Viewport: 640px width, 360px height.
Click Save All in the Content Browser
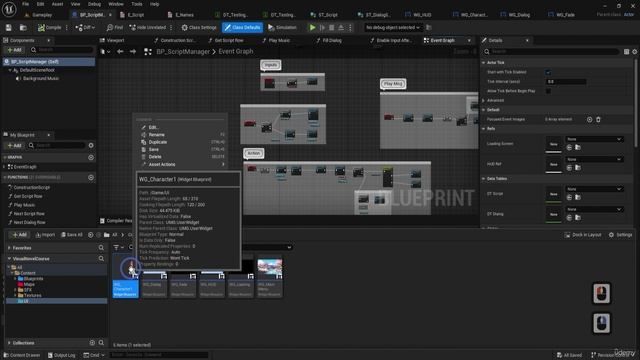coord(72,235)
